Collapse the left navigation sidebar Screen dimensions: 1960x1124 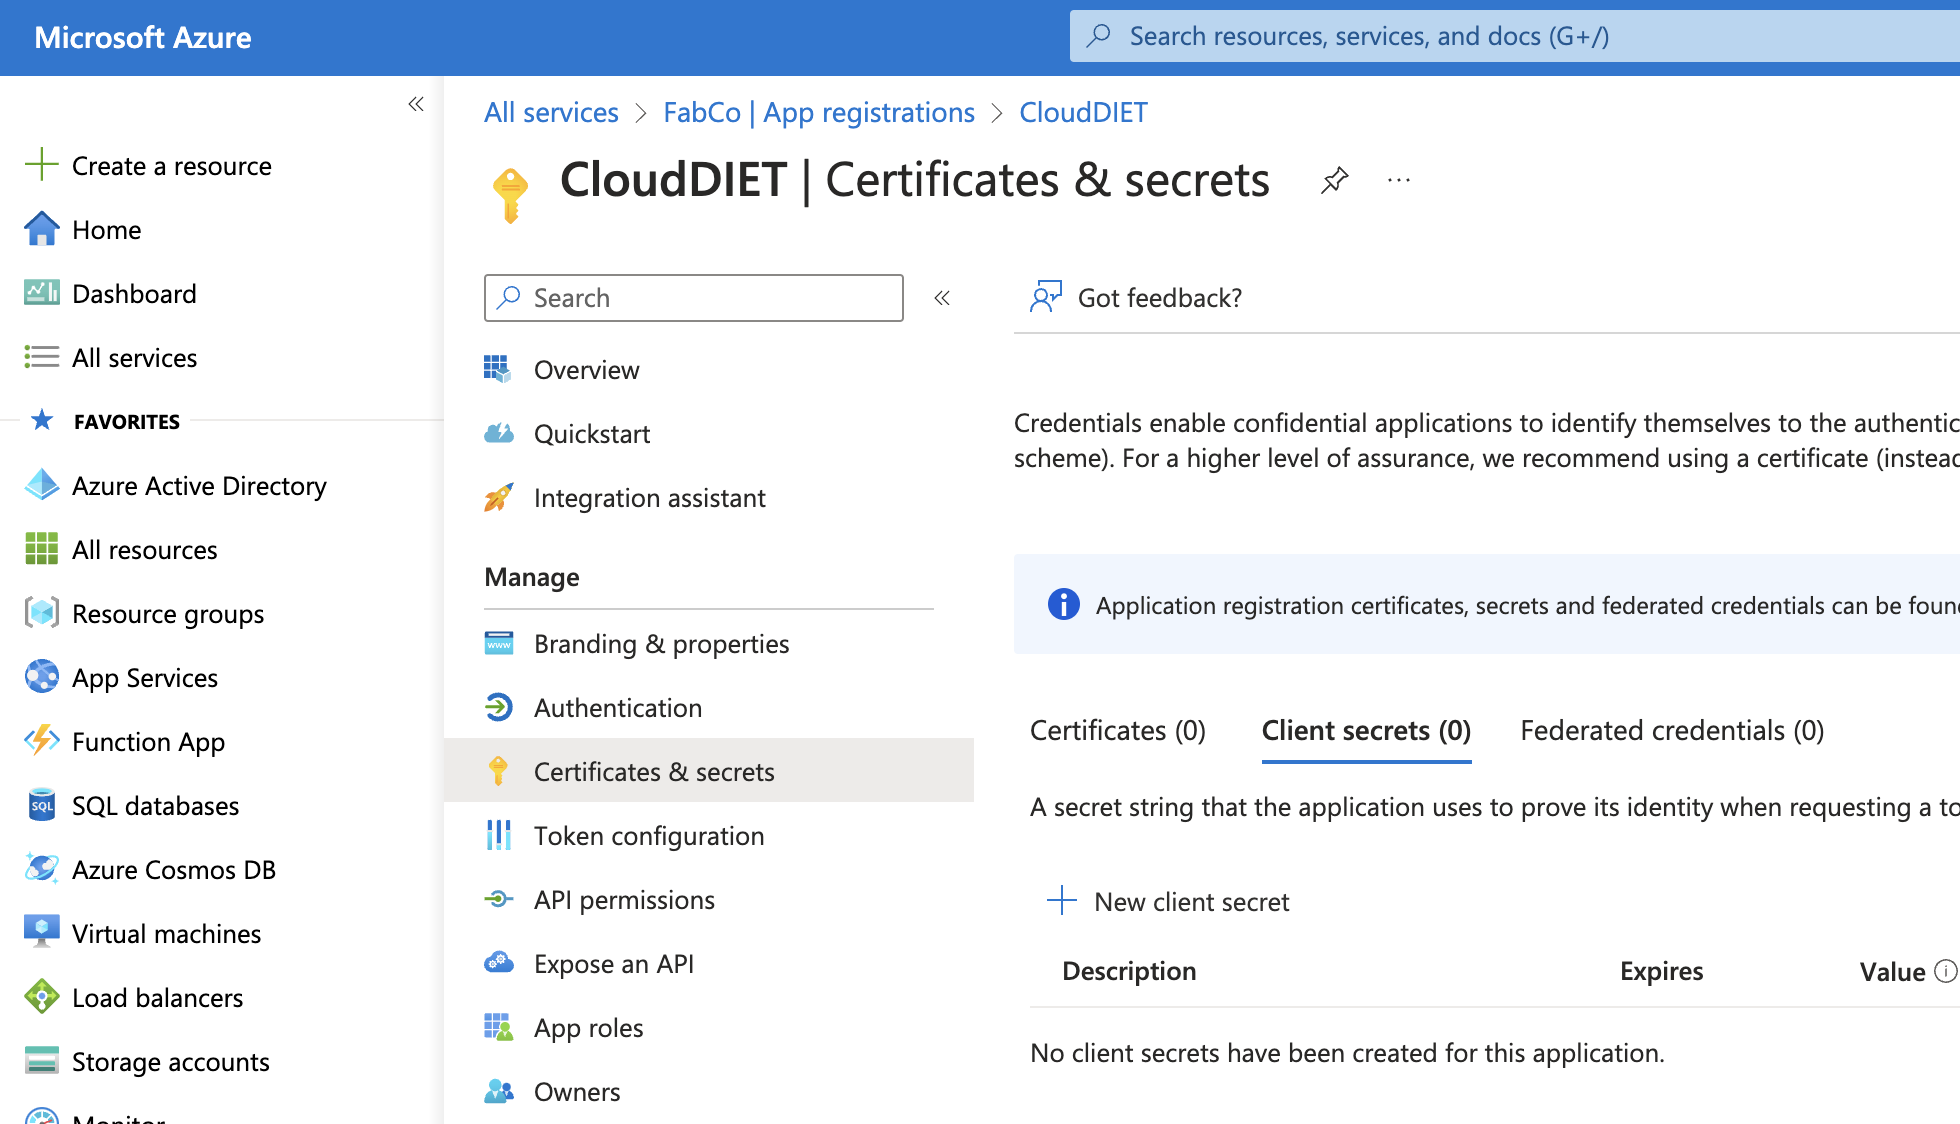(x=416, y=103)
